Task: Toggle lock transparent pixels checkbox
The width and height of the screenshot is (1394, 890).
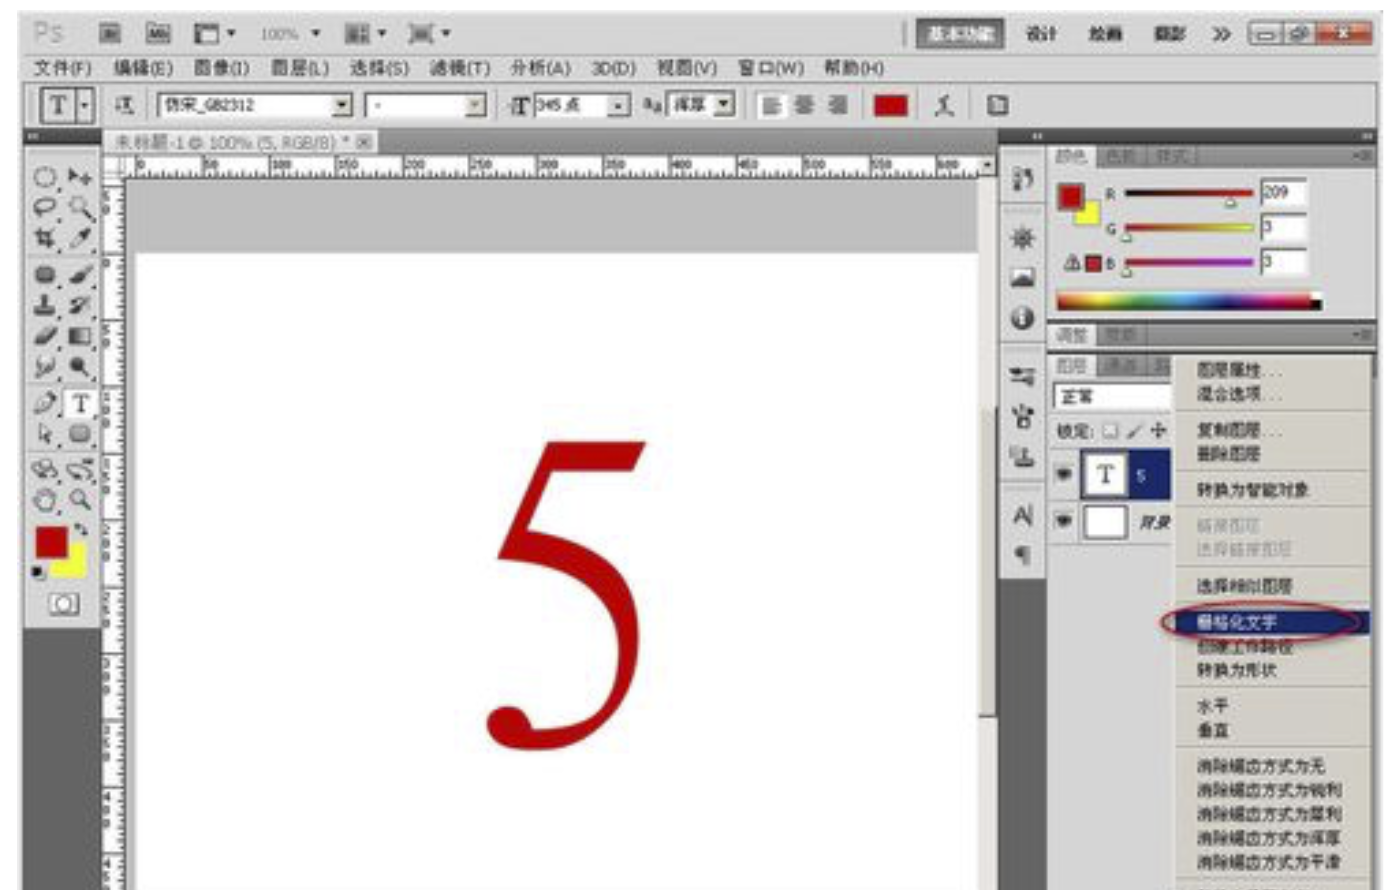Action: [1111, 431]
